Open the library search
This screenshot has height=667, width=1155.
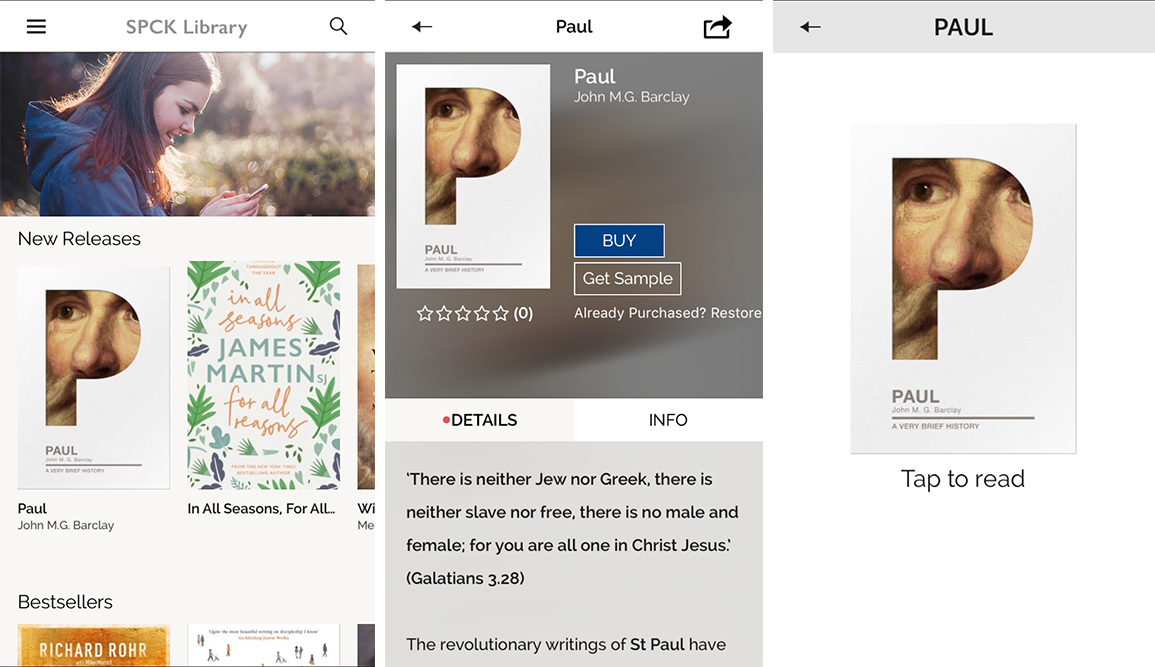338,26
